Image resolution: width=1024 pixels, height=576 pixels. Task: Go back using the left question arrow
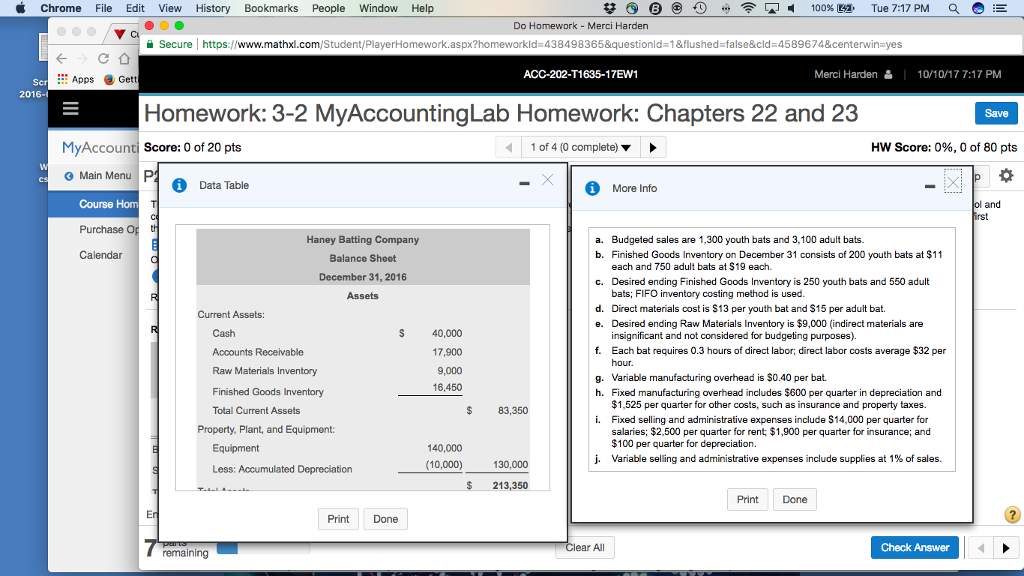[x=508, y=146]
